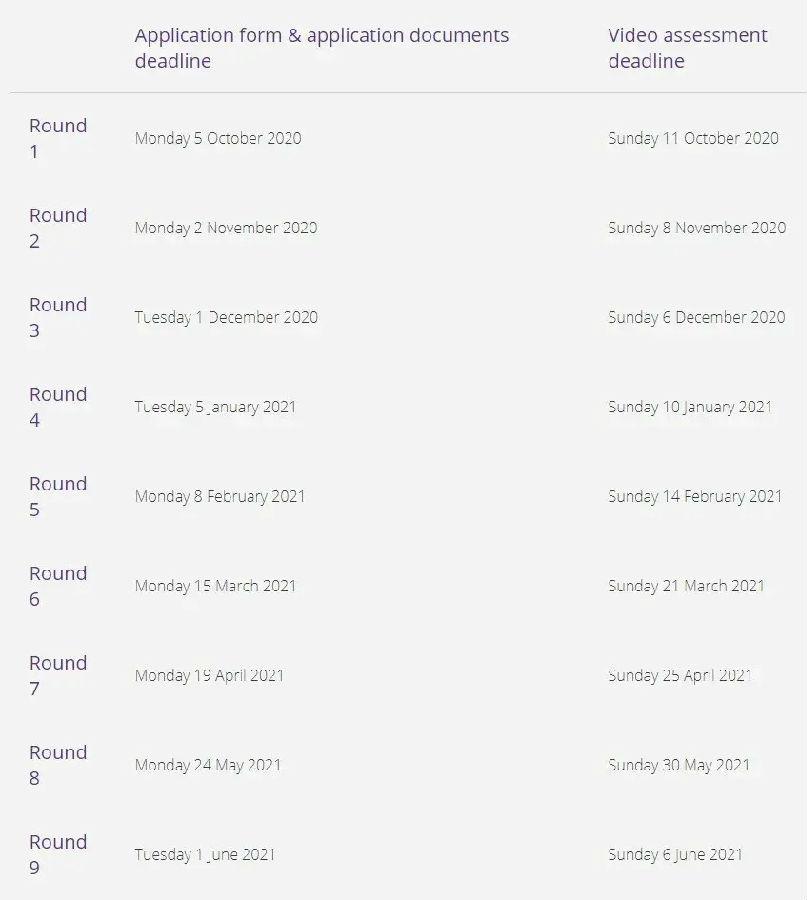The width and height of the screenshot is (807, 900).
Task: Click the Application form & documents deadline header
Action: coord(322,48)
